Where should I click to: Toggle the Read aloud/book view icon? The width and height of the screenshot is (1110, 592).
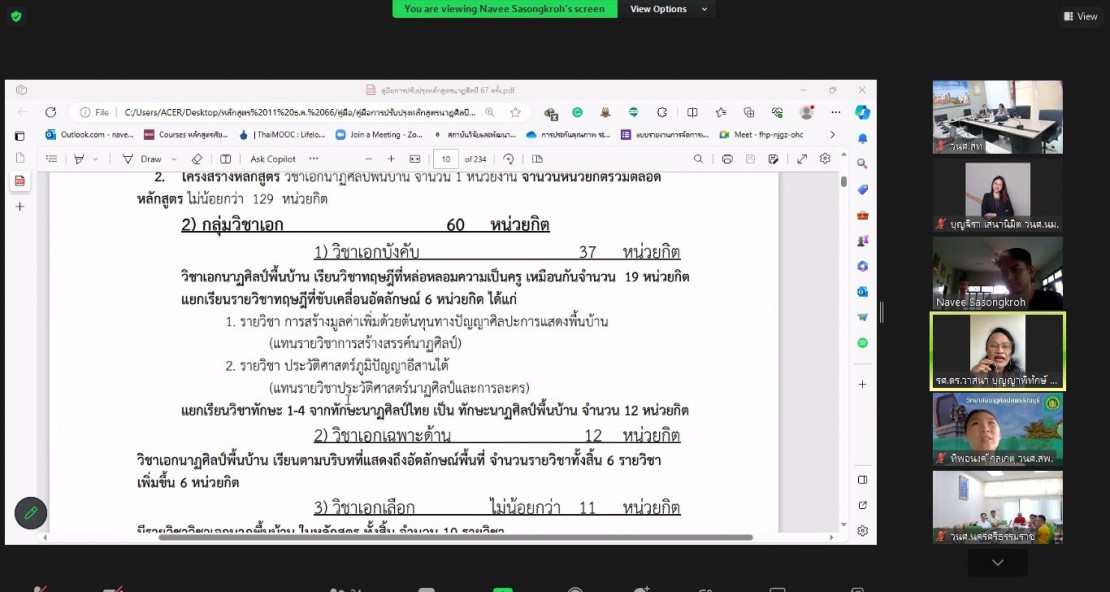coord(225,159)
